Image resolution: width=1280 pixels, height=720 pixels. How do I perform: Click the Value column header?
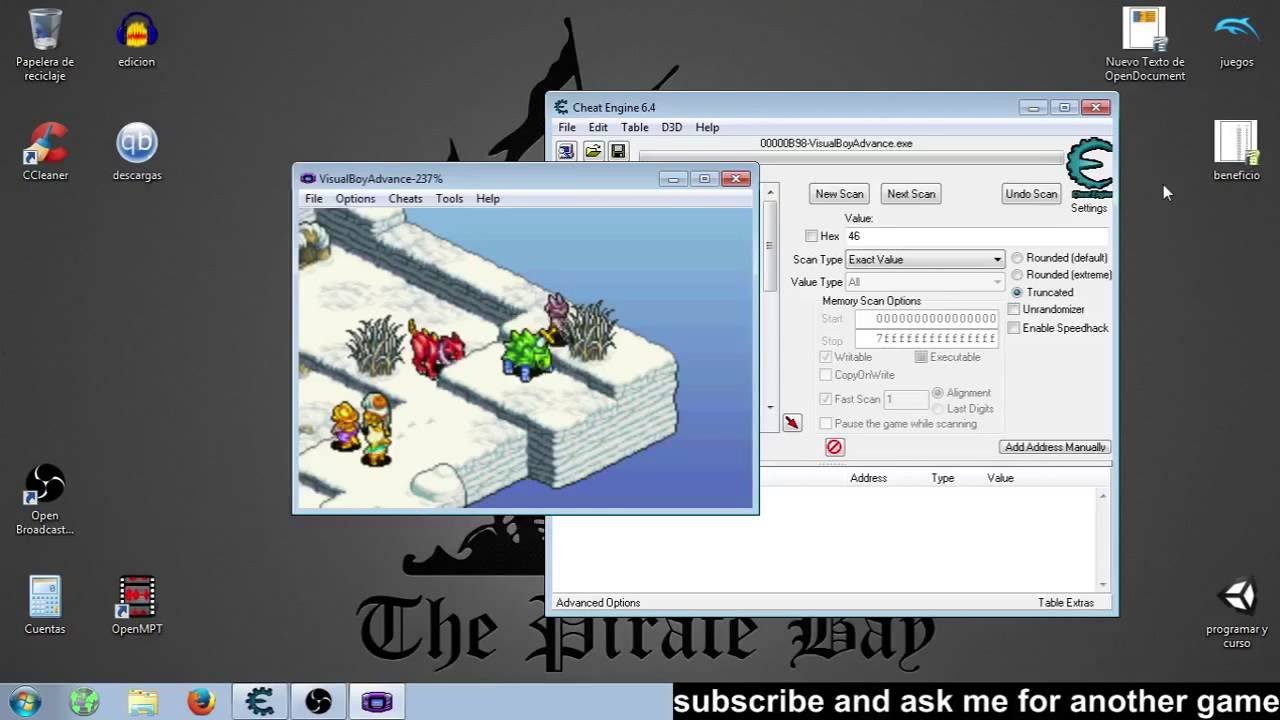pyautogui.click(x=1000, y=478)
